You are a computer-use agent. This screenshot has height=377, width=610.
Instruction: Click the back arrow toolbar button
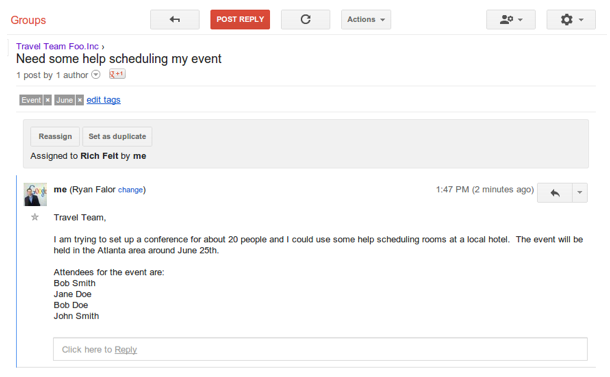(x=175, y=19)
